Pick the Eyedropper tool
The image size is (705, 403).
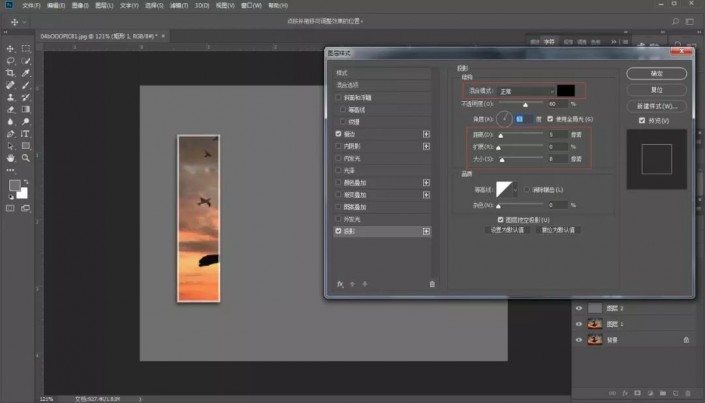pos(25,73)
